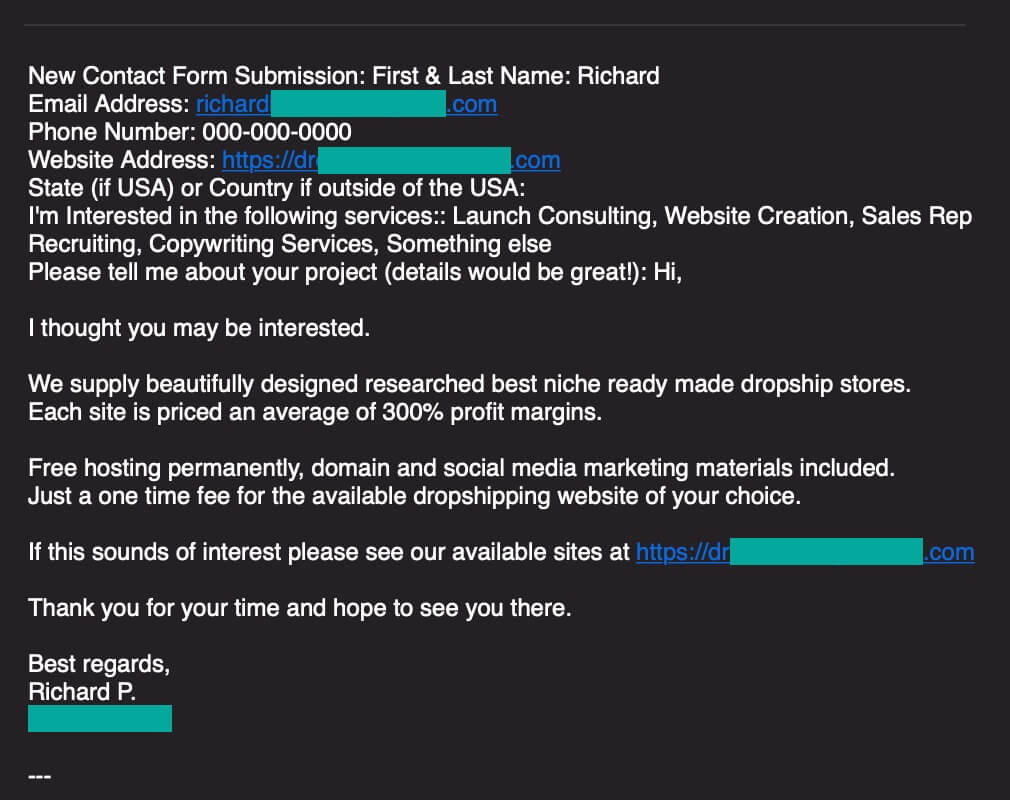Click the Richard P. signature name

pos(82,692)
